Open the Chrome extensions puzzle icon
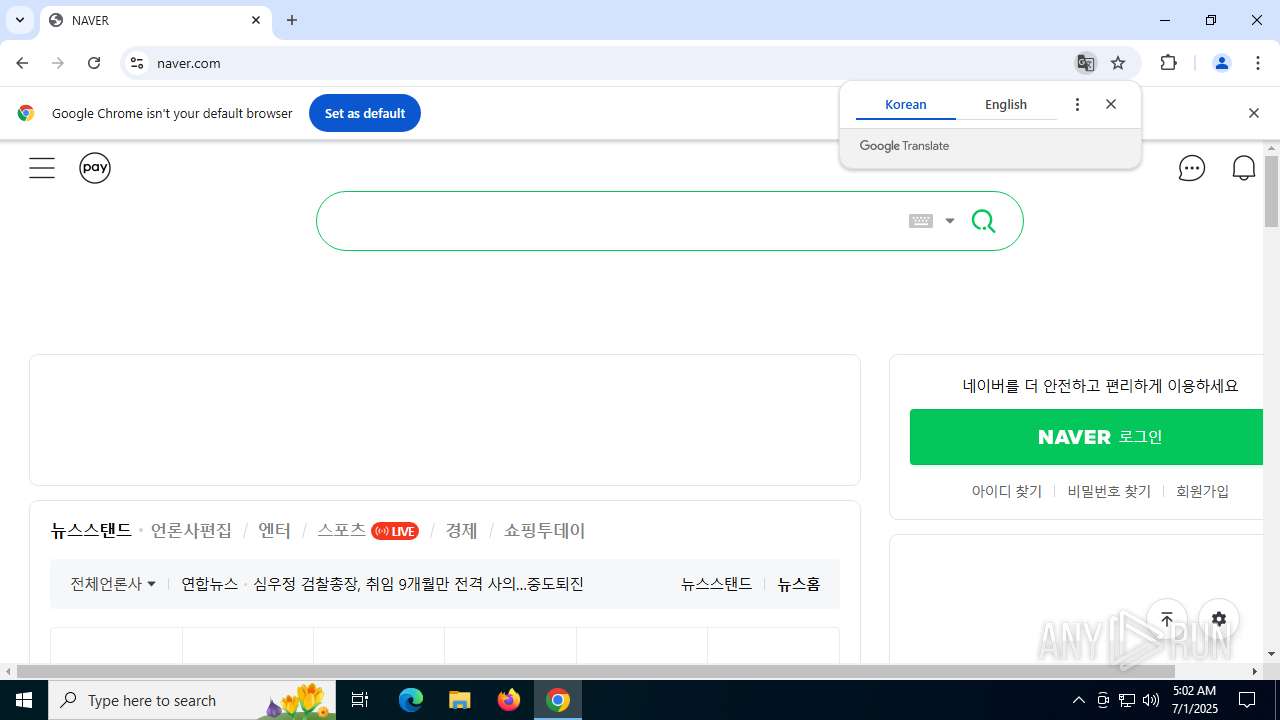This screenshot has width=1280, height=720. tap(1168, 63)
